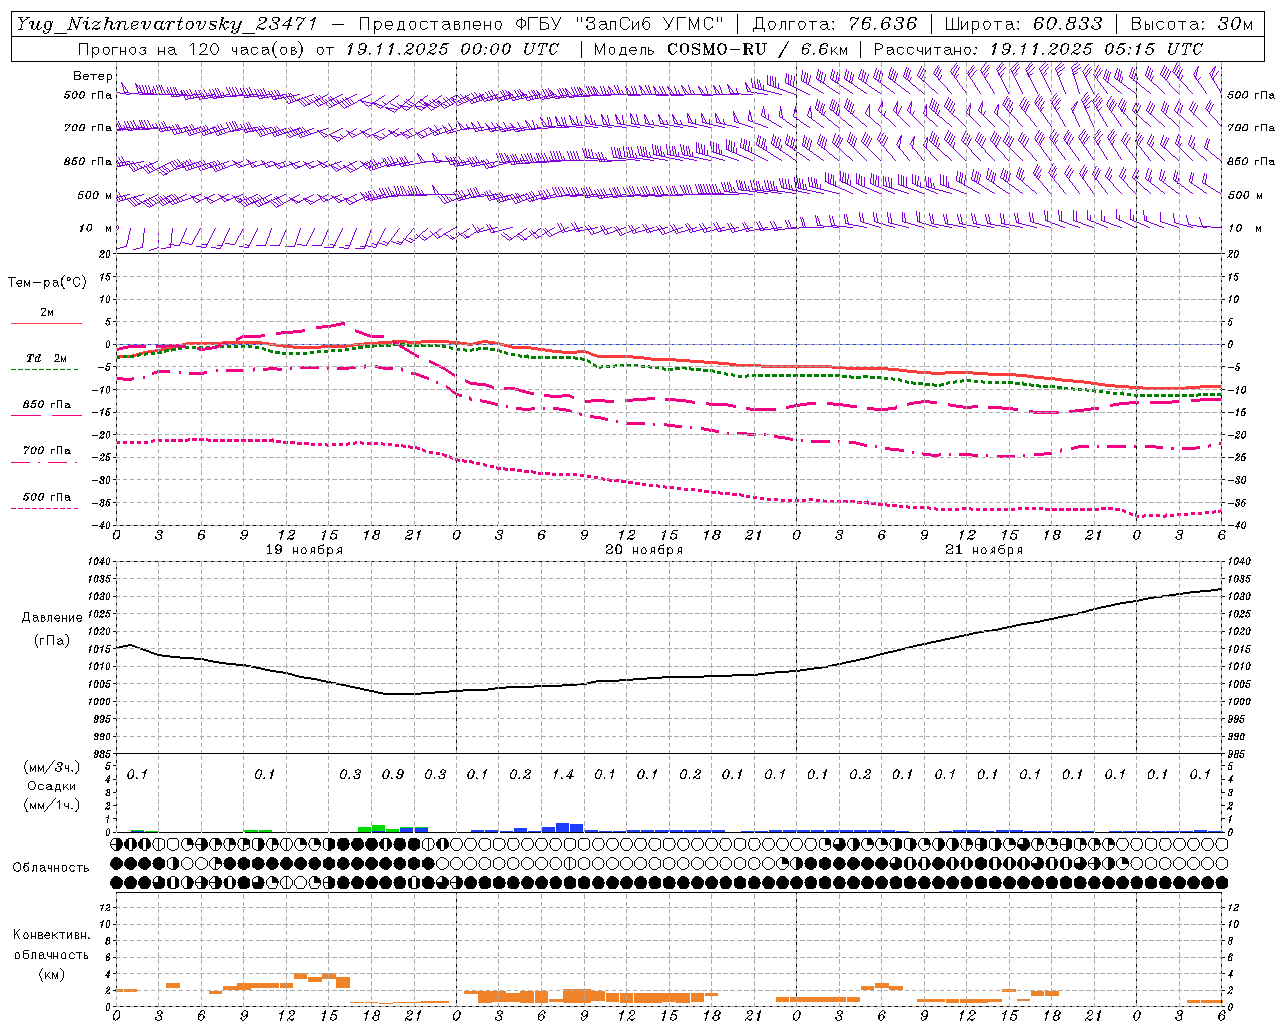Click the 'Облачность' cloudiness label

(x=51, y=867)
